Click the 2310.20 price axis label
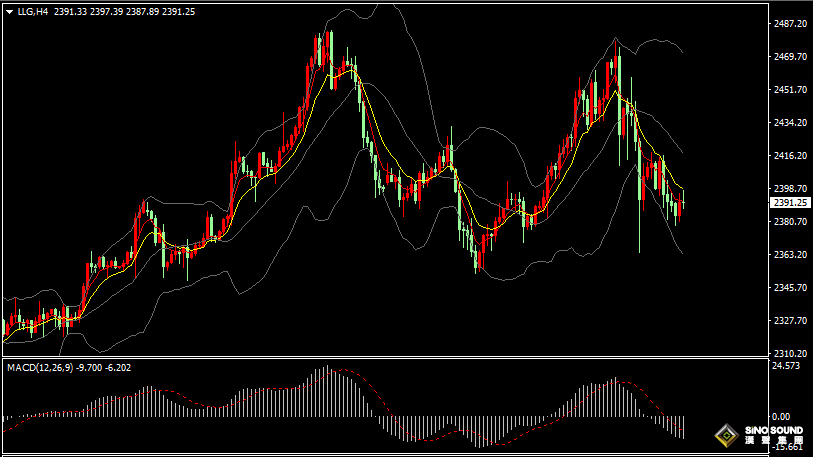 click(x=790, y=354)
